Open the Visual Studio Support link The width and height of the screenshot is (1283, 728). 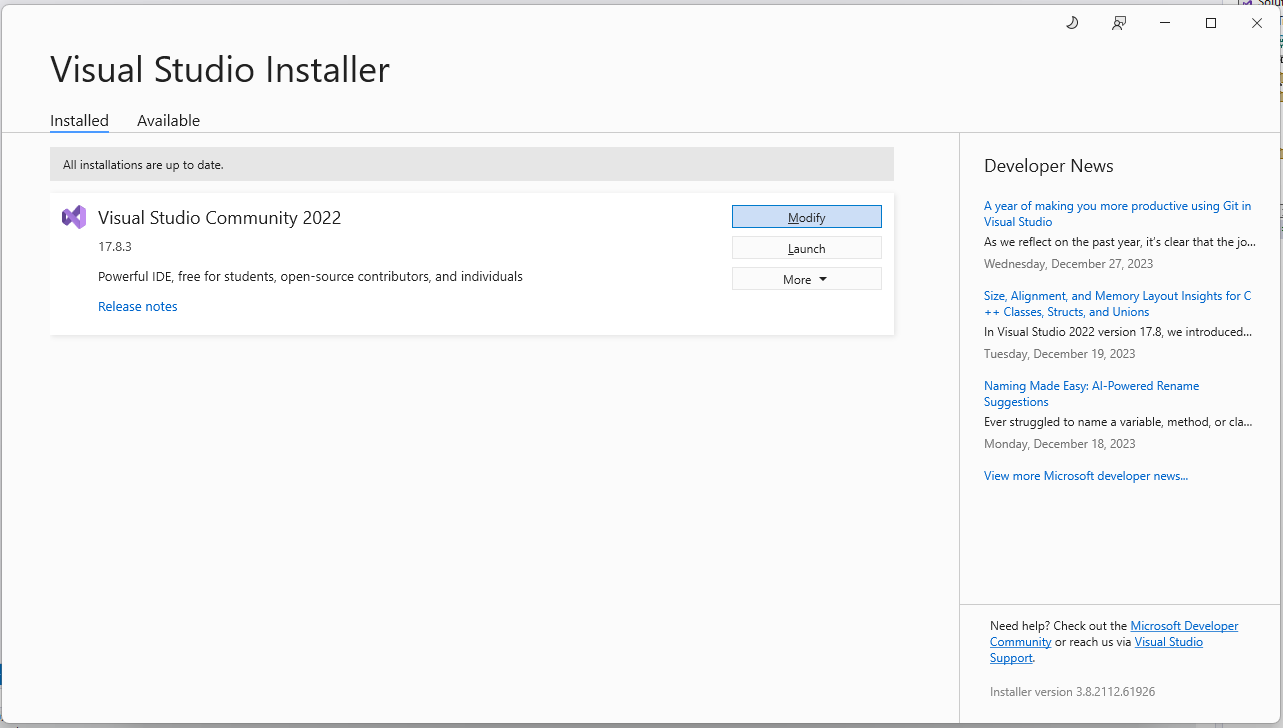point(1168,641)
